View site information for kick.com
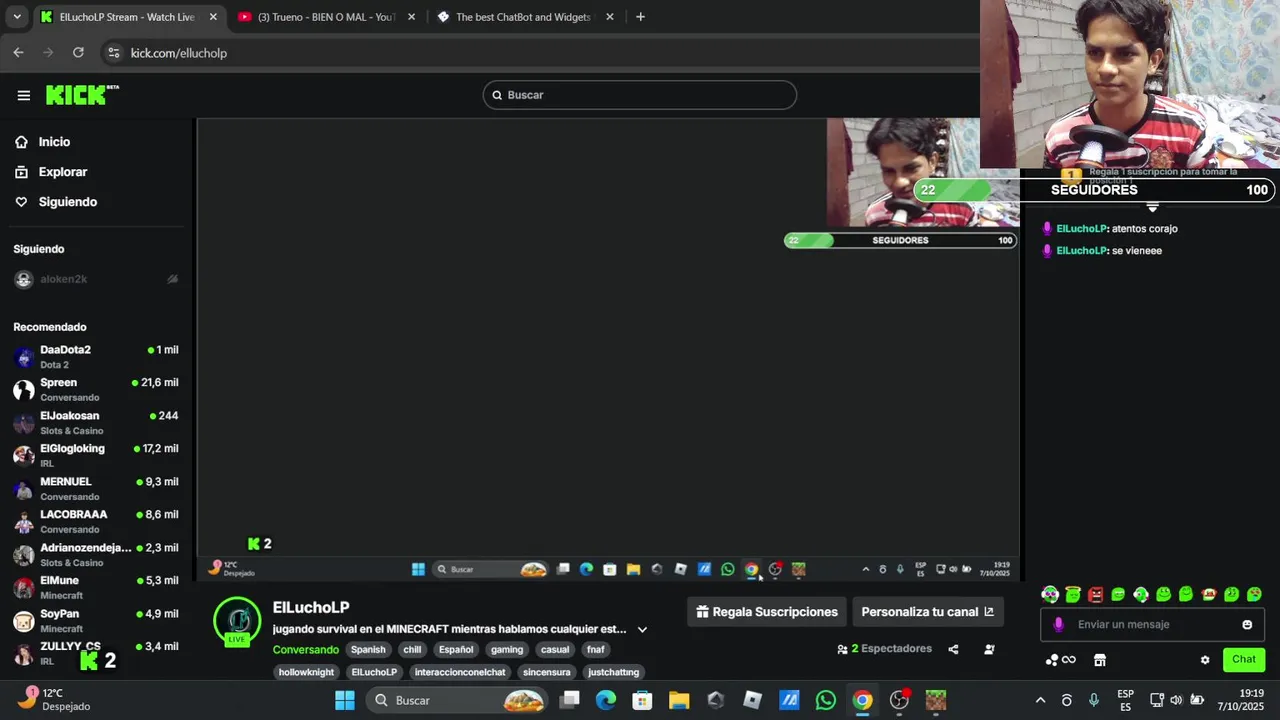This screenshot has width=1280, height=720. tap(113, 53)
